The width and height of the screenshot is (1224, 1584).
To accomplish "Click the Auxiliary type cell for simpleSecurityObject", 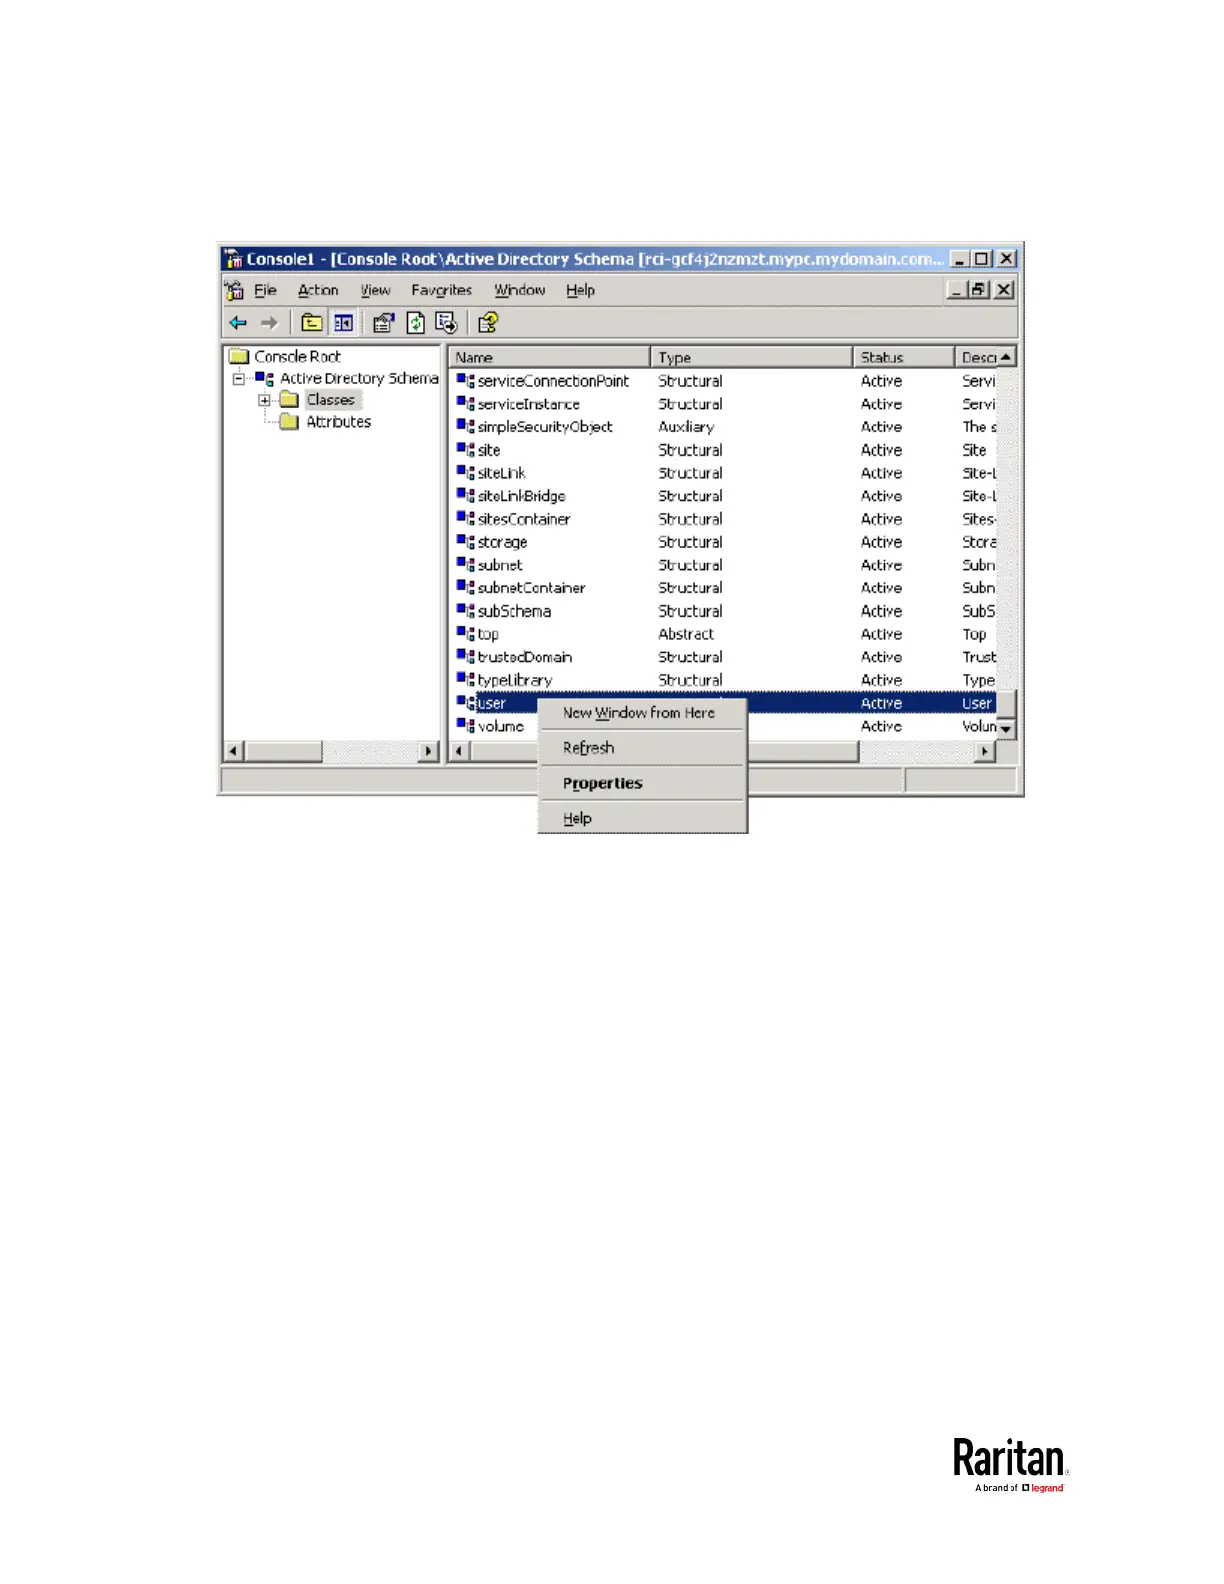I will 686,427.
